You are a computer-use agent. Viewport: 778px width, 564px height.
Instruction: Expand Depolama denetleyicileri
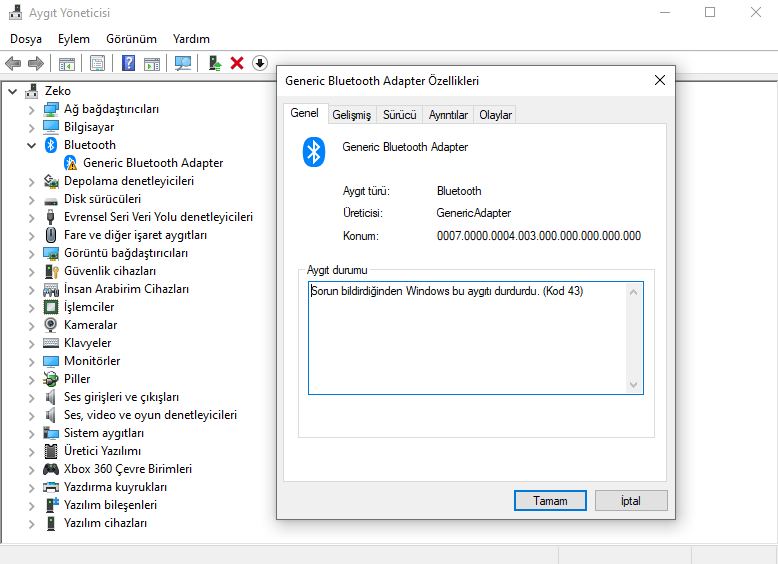point(31,182)
